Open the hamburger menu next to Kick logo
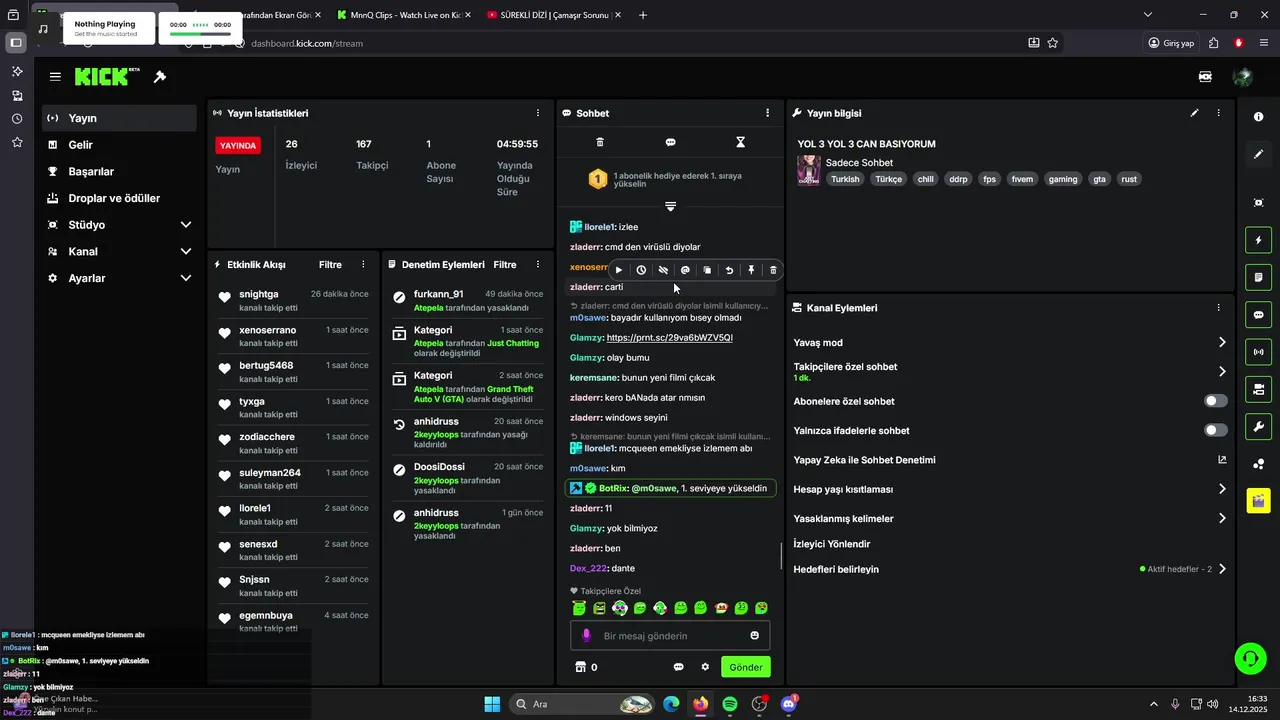The width and height of the screenshot is (1280, 720). coord(55,77)
